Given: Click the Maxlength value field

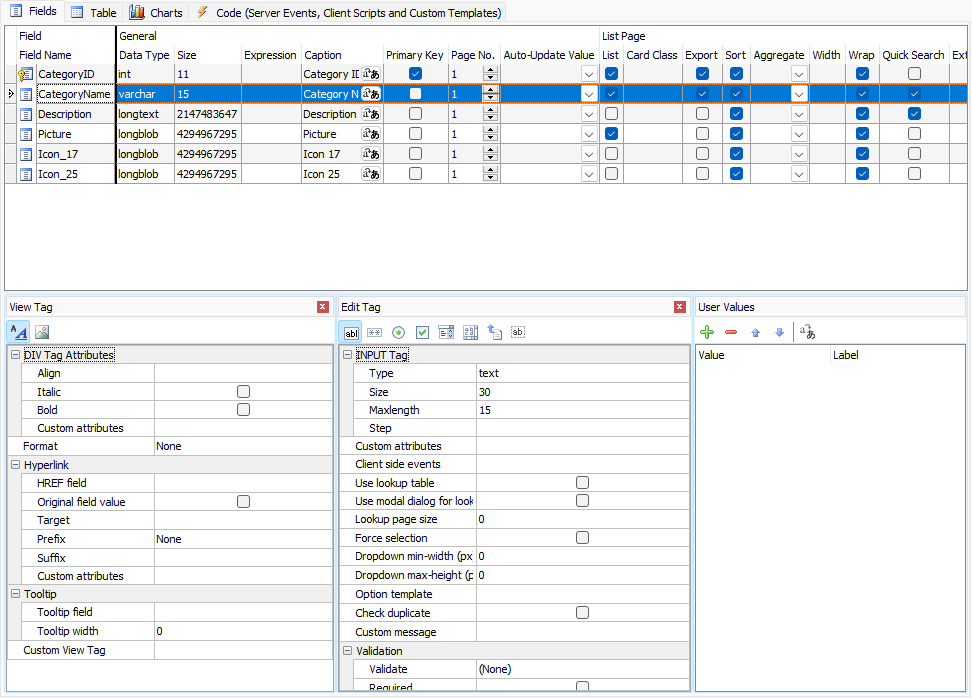Looking at the screenshot, I should pyautogui.click(x=582, y=410).
